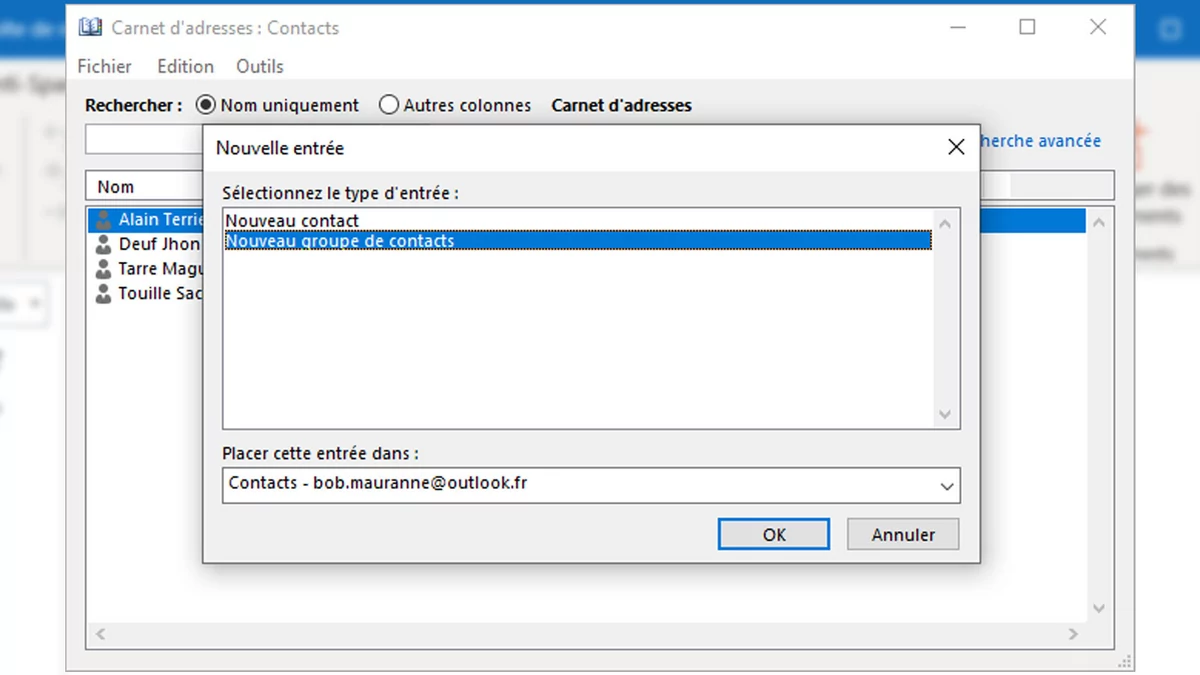Confirm with the OK button

pyautogui.click(x=773, y=535)
